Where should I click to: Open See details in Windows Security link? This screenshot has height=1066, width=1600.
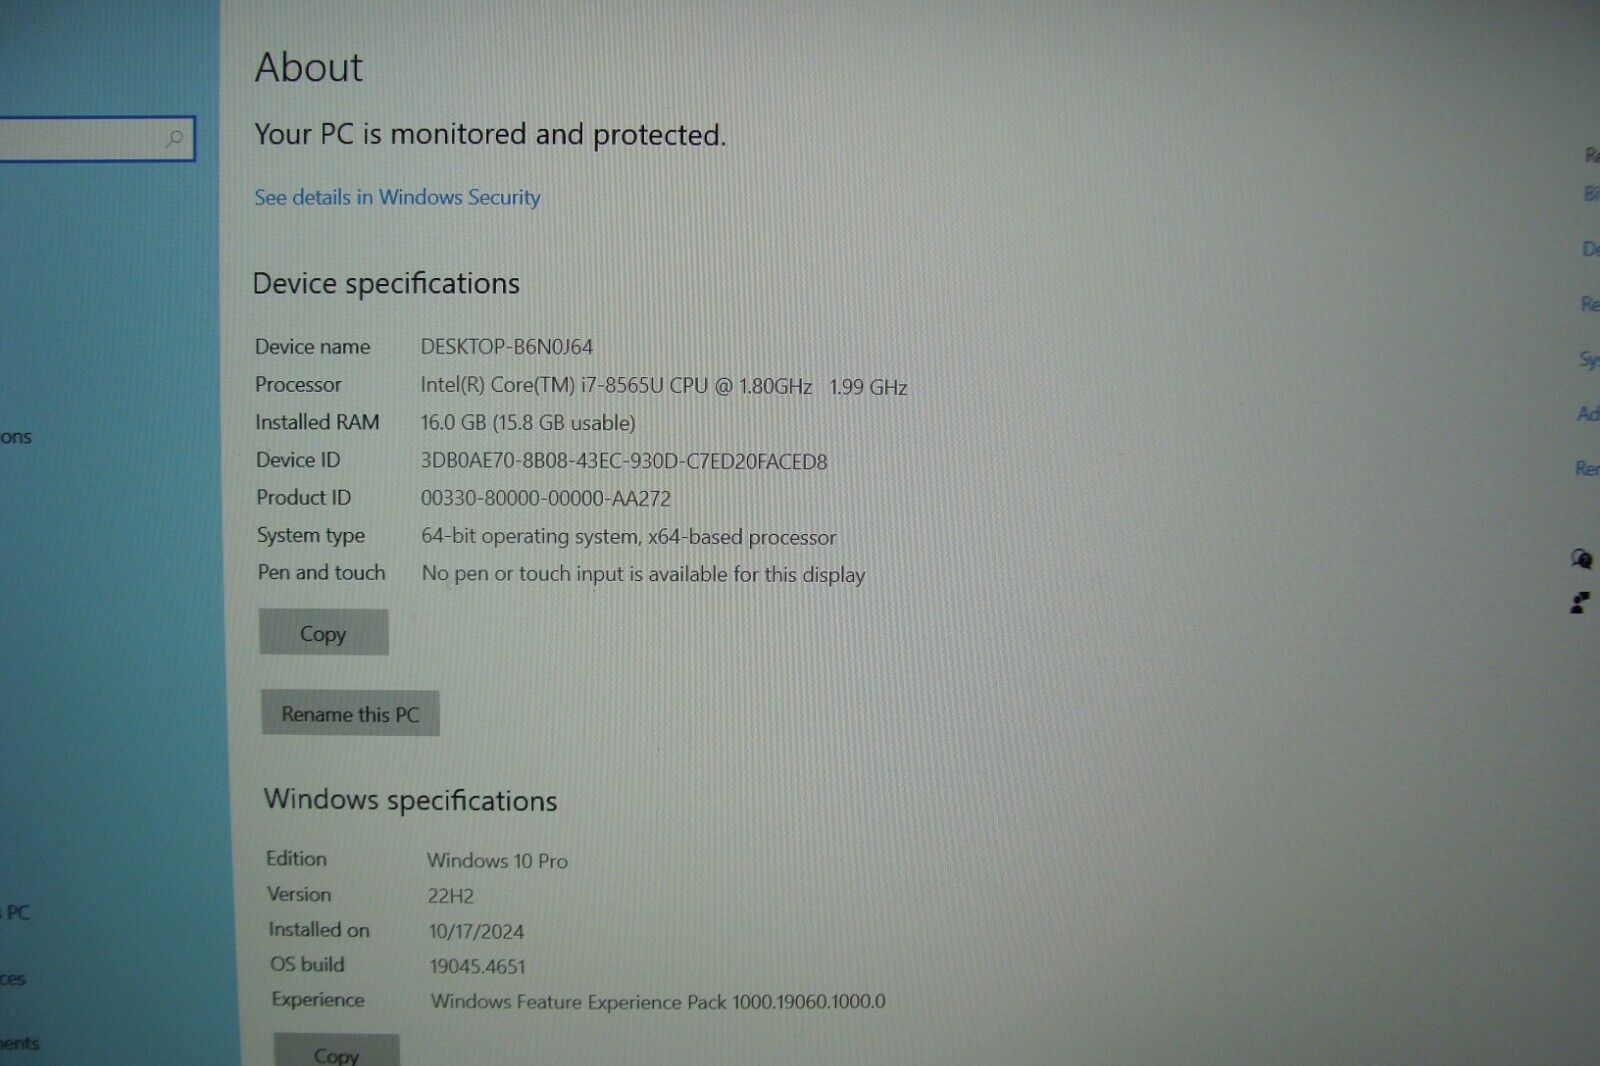click(397, 197)
